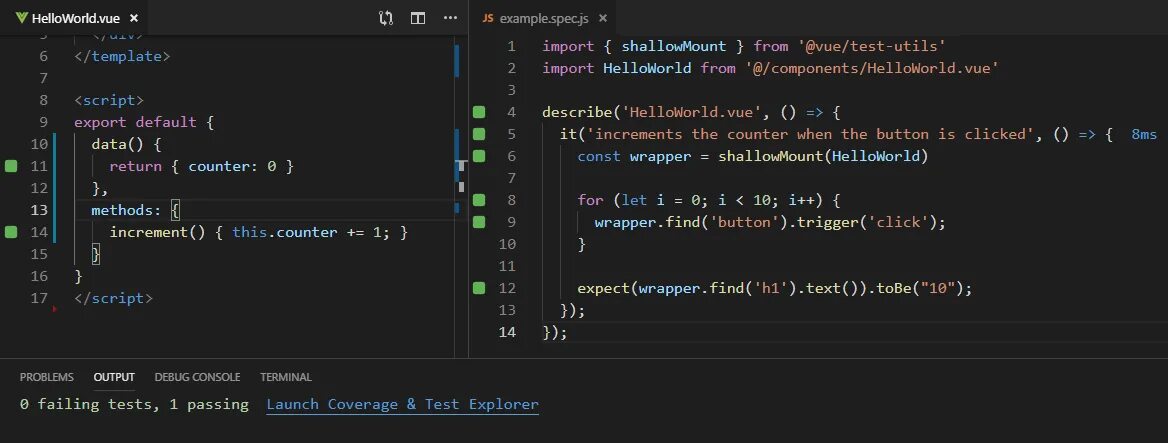Click green marker beside trigger('click') line 9
Image resolution: width=1168 pixels, height=443 pixels.
pyautogui.click(x=478, y=222)
